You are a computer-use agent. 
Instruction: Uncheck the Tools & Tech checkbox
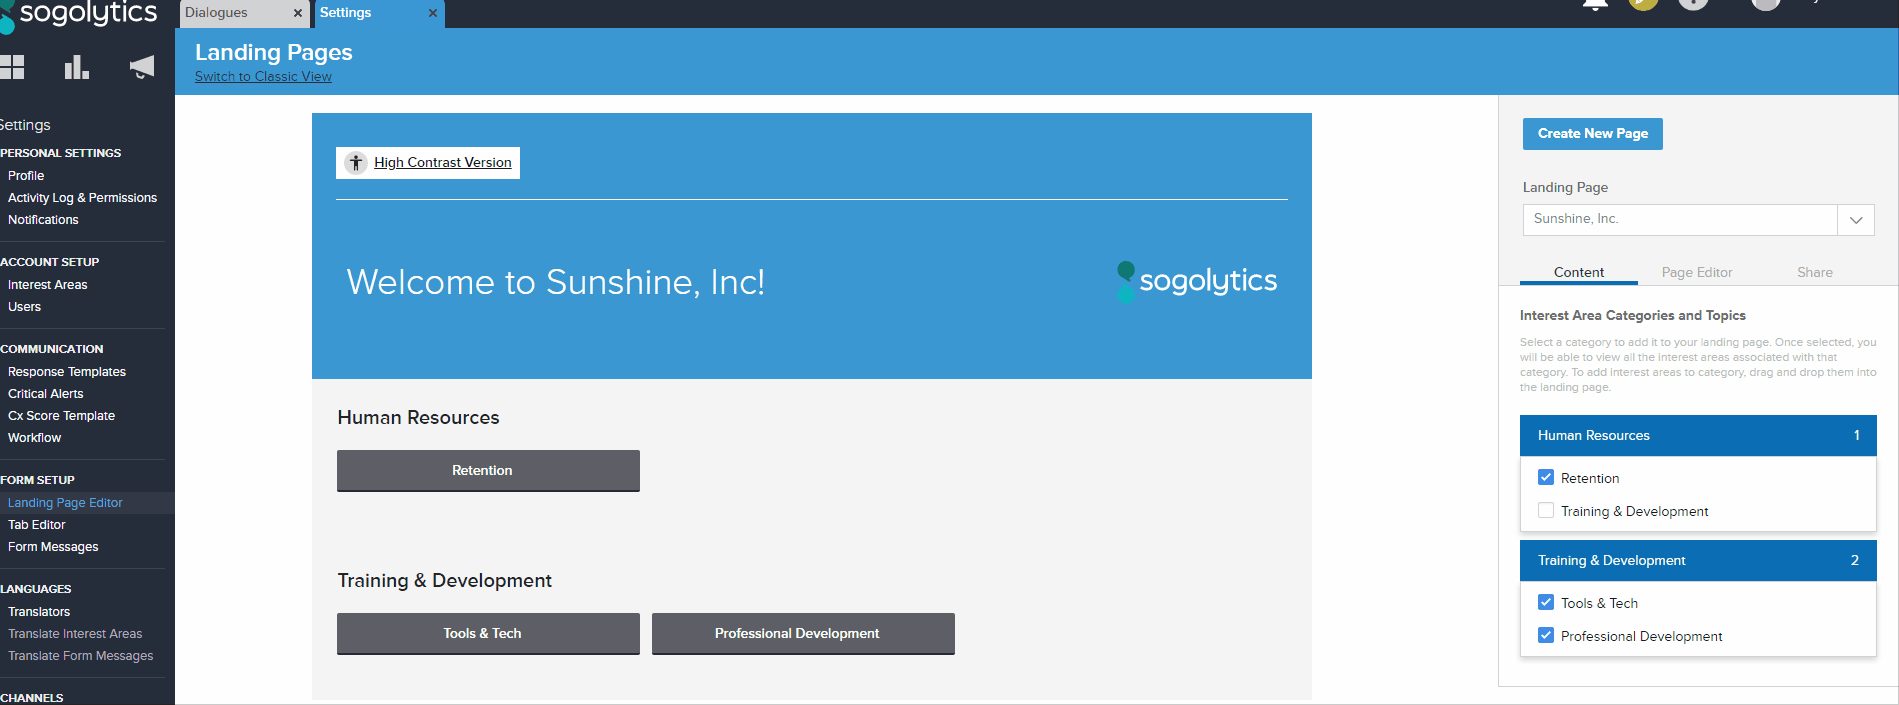coord(1546,603)
